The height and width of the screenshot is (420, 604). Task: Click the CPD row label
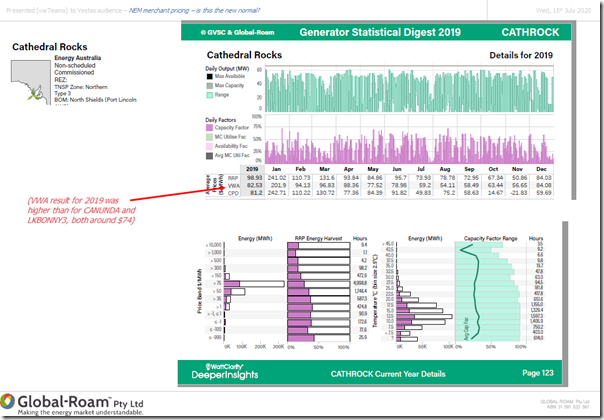coord(233,193)
